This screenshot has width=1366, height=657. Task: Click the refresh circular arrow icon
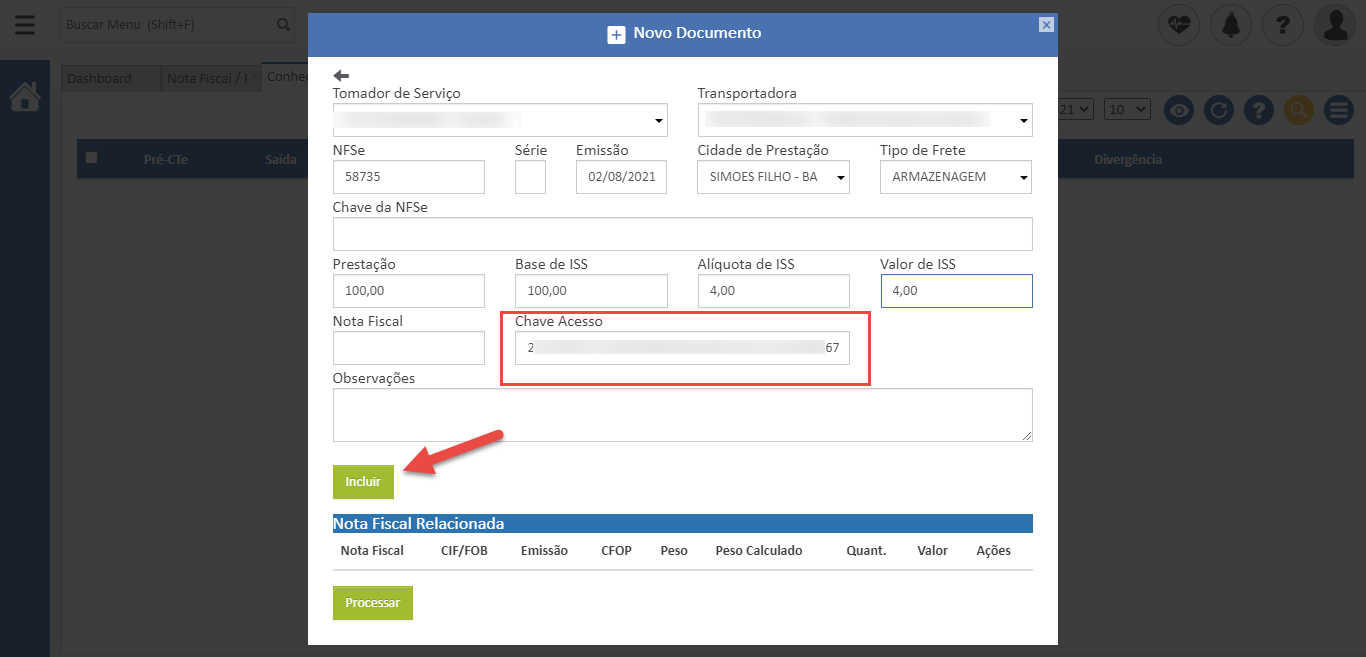[x=1218, y=110]
